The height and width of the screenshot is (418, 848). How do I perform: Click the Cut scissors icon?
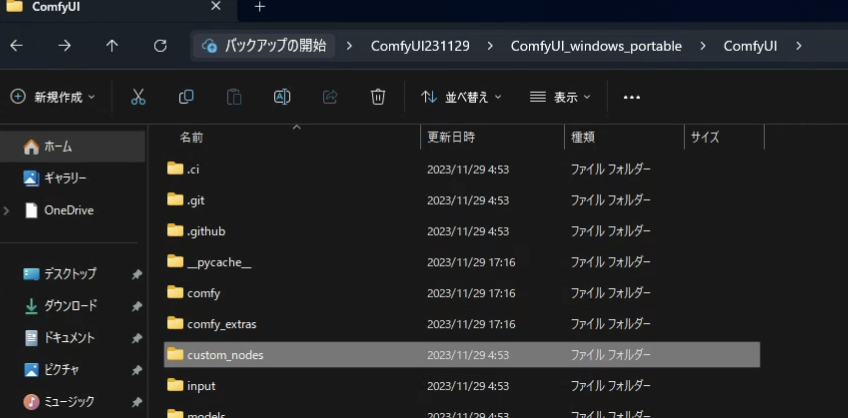click(138, 97)
